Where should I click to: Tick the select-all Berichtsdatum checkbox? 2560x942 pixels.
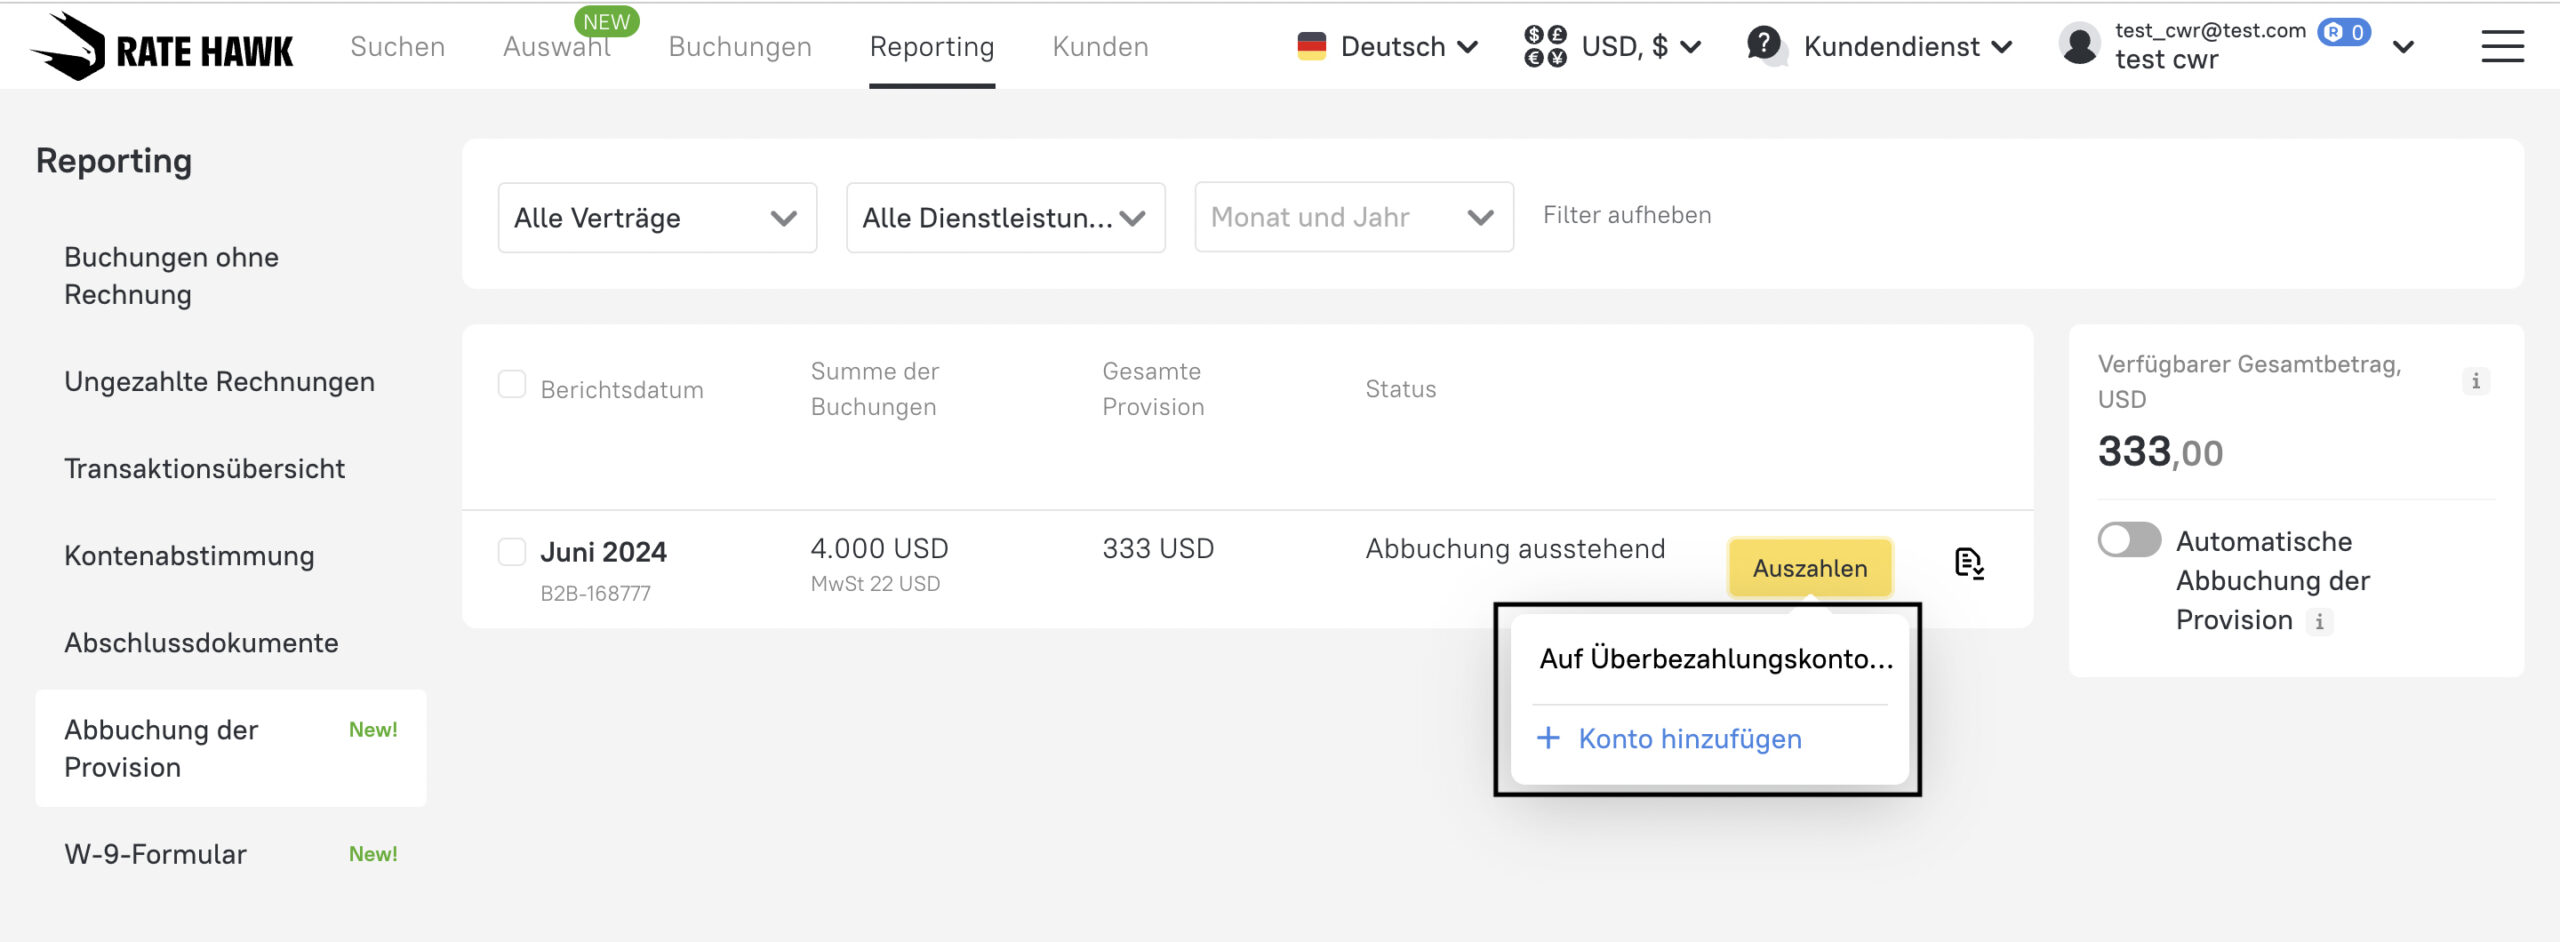click(512, 385)
